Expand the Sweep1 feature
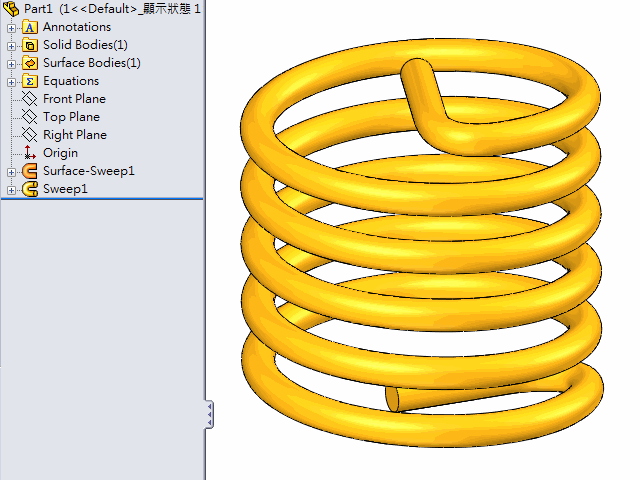The height and width of the screenshot is (480, 640). pos(11,190)
